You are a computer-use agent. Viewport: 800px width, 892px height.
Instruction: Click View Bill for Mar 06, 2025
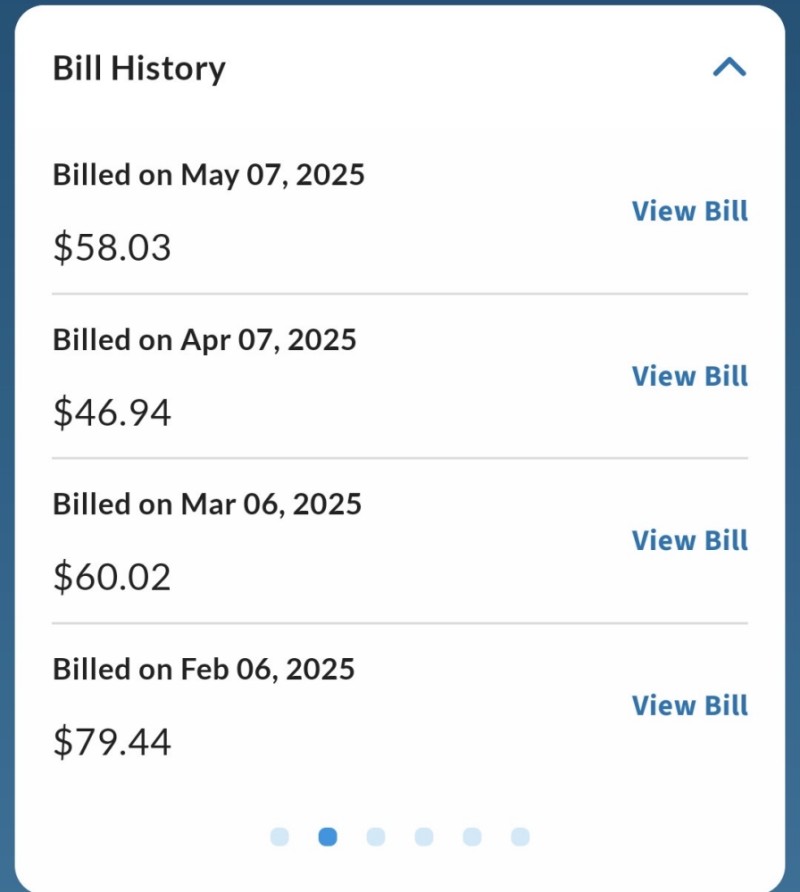point(689,540)
